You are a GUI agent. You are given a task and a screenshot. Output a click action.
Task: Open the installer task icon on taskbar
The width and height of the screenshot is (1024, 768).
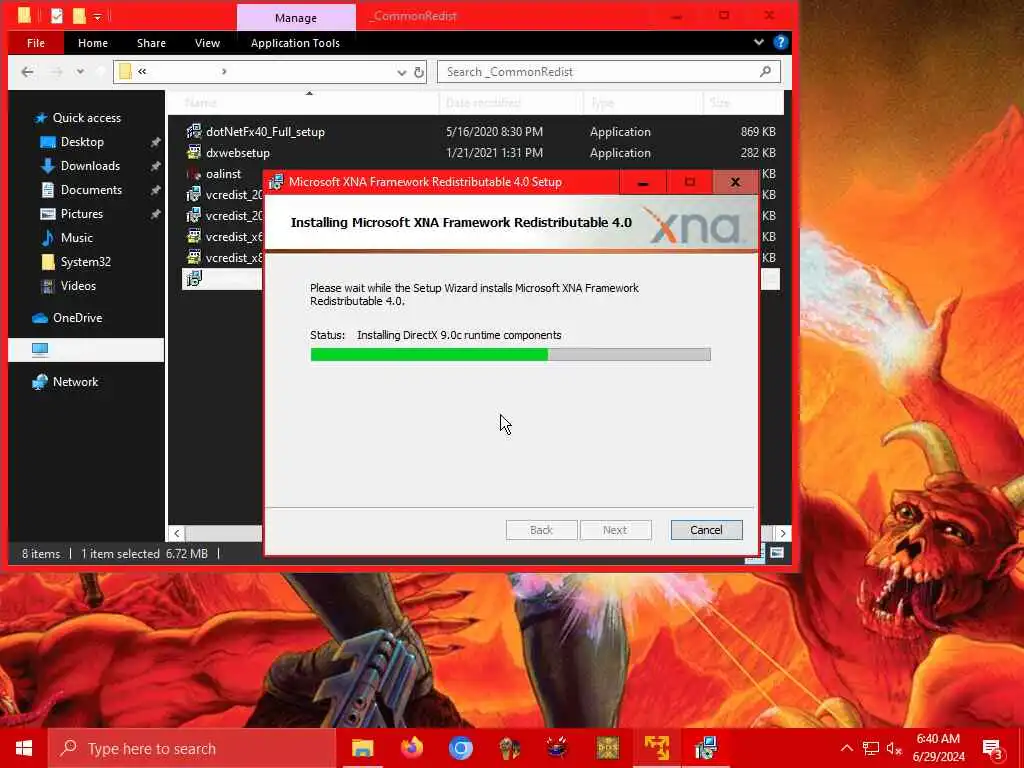pyautogui.click(x=706, y=748)
